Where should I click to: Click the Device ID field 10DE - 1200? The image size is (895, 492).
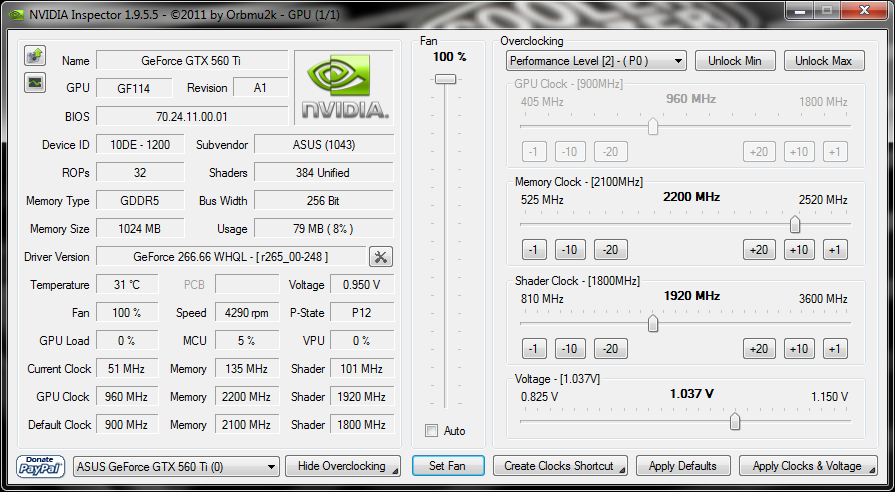(x=140, y=145)
